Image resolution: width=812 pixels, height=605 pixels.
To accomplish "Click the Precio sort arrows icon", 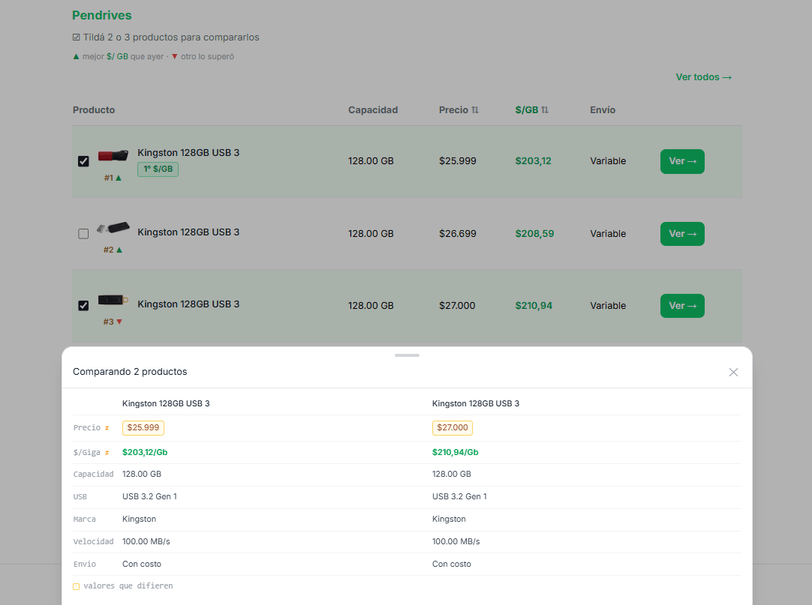I will coord(475,110).
